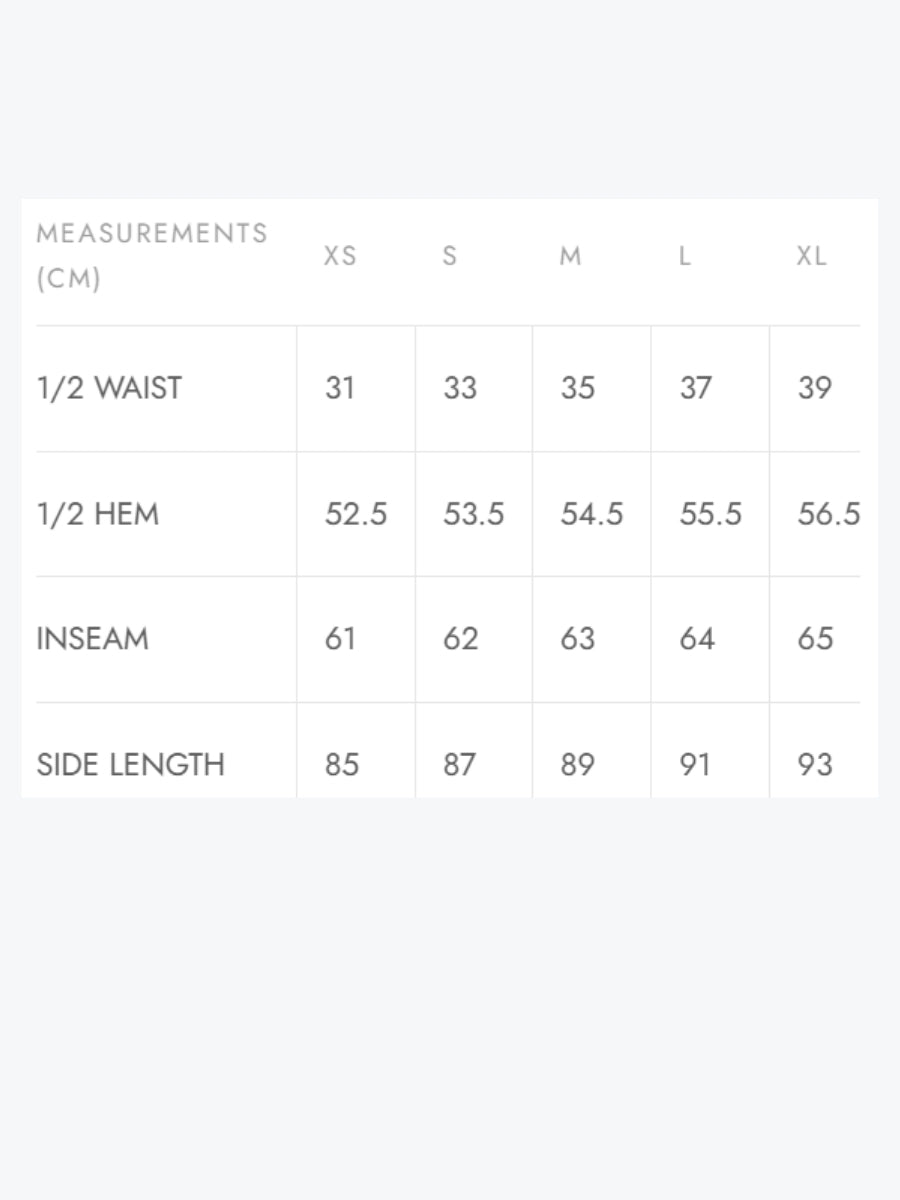The width and height of the screenshot is (900, 1200).
Task: Click the M size column header
Action: coord(570,256)
